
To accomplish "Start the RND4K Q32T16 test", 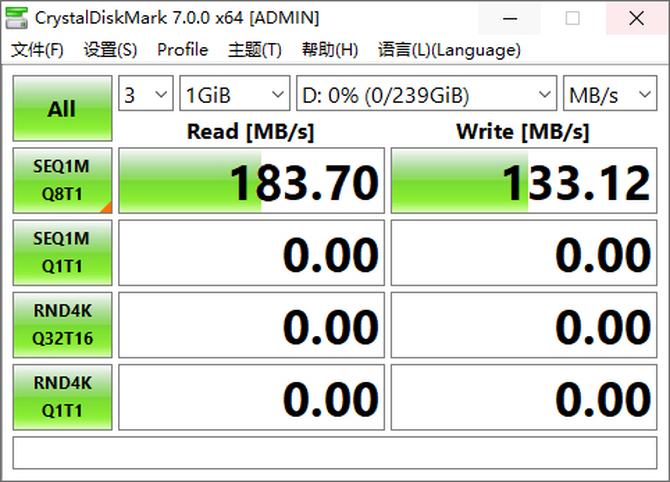I will (x=62, y=325).
